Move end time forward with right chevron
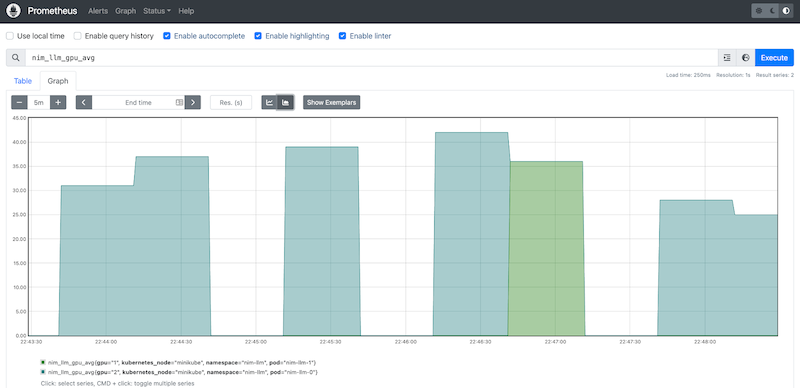This screenshot has height=388, width=800. point(192,103)
